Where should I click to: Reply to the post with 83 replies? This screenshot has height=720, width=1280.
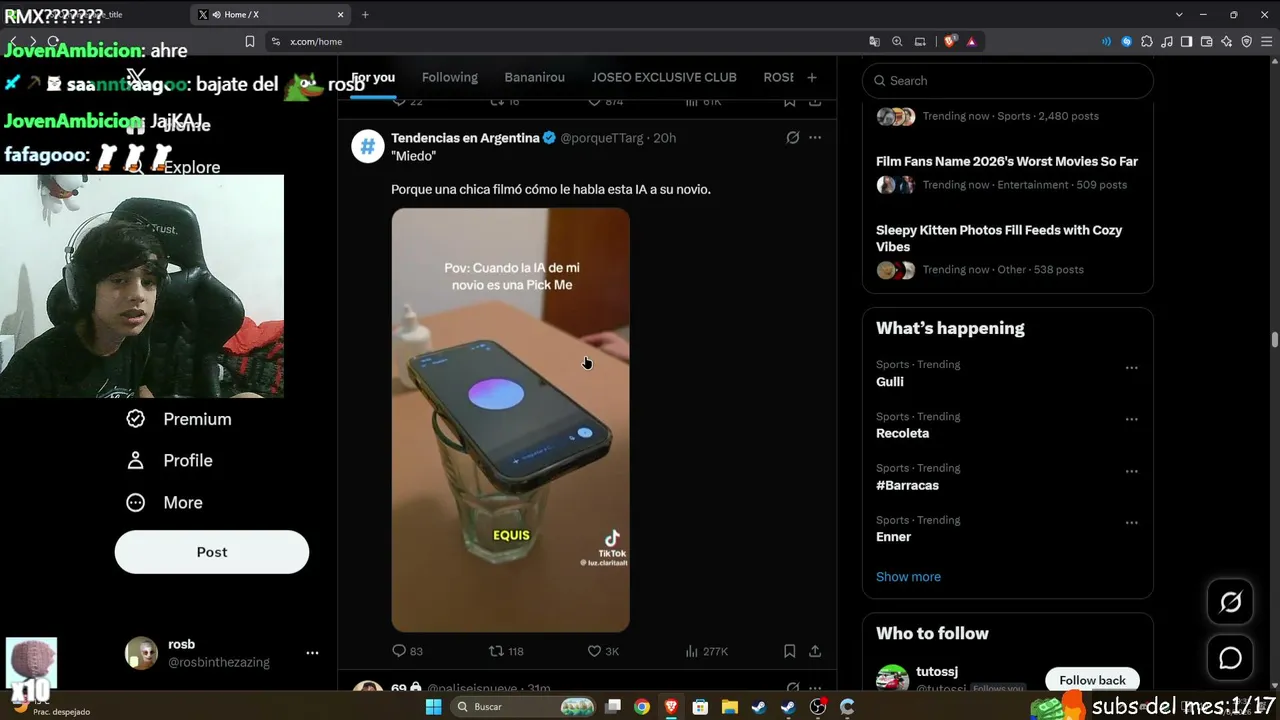408,651
